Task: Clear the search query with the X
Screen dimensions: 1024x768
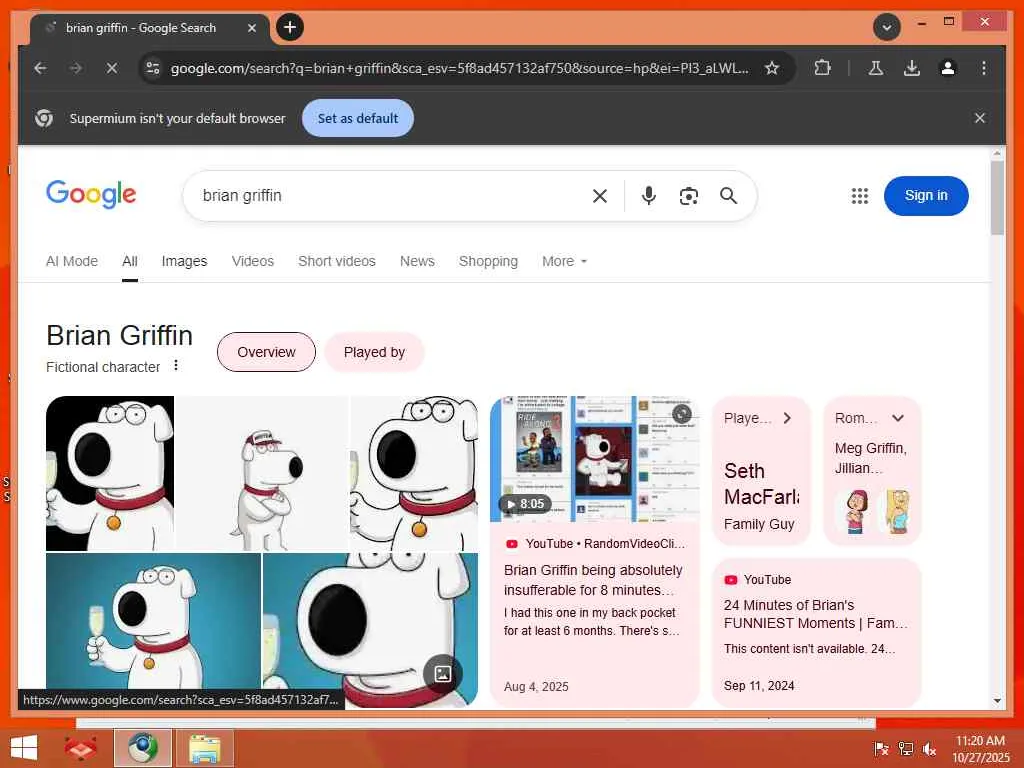Action: point(600,196)
